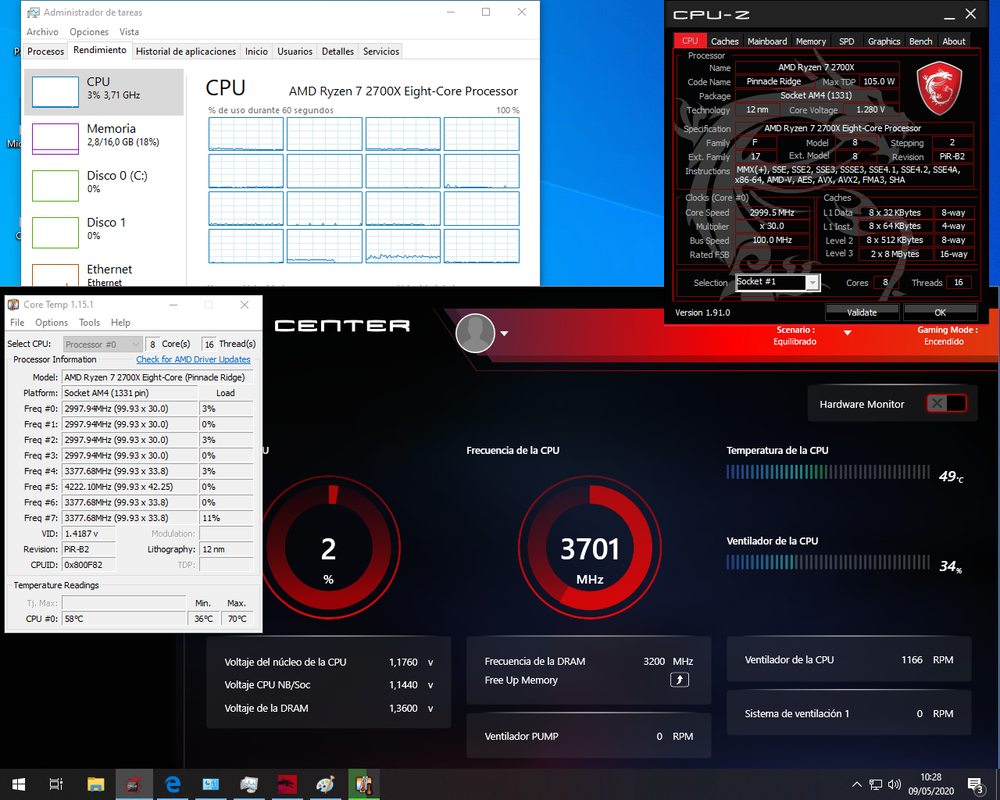Screen dimensions: 1000x800
Task: Open the network status tray icon
Action: click(876, 784)
